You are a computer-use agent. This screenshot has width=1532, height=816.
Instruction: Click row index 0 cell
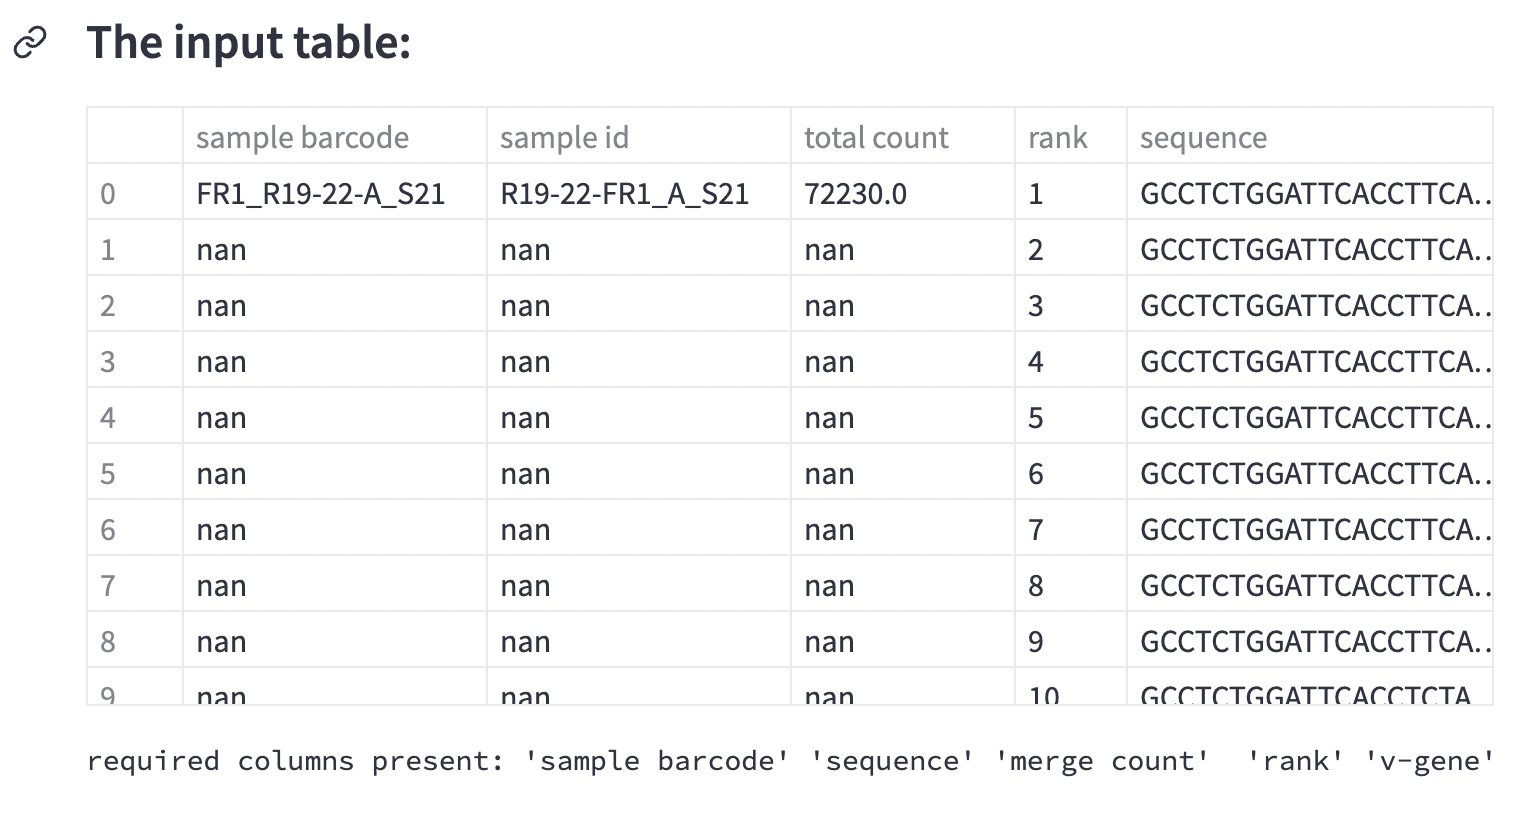[x=108, y=193]
